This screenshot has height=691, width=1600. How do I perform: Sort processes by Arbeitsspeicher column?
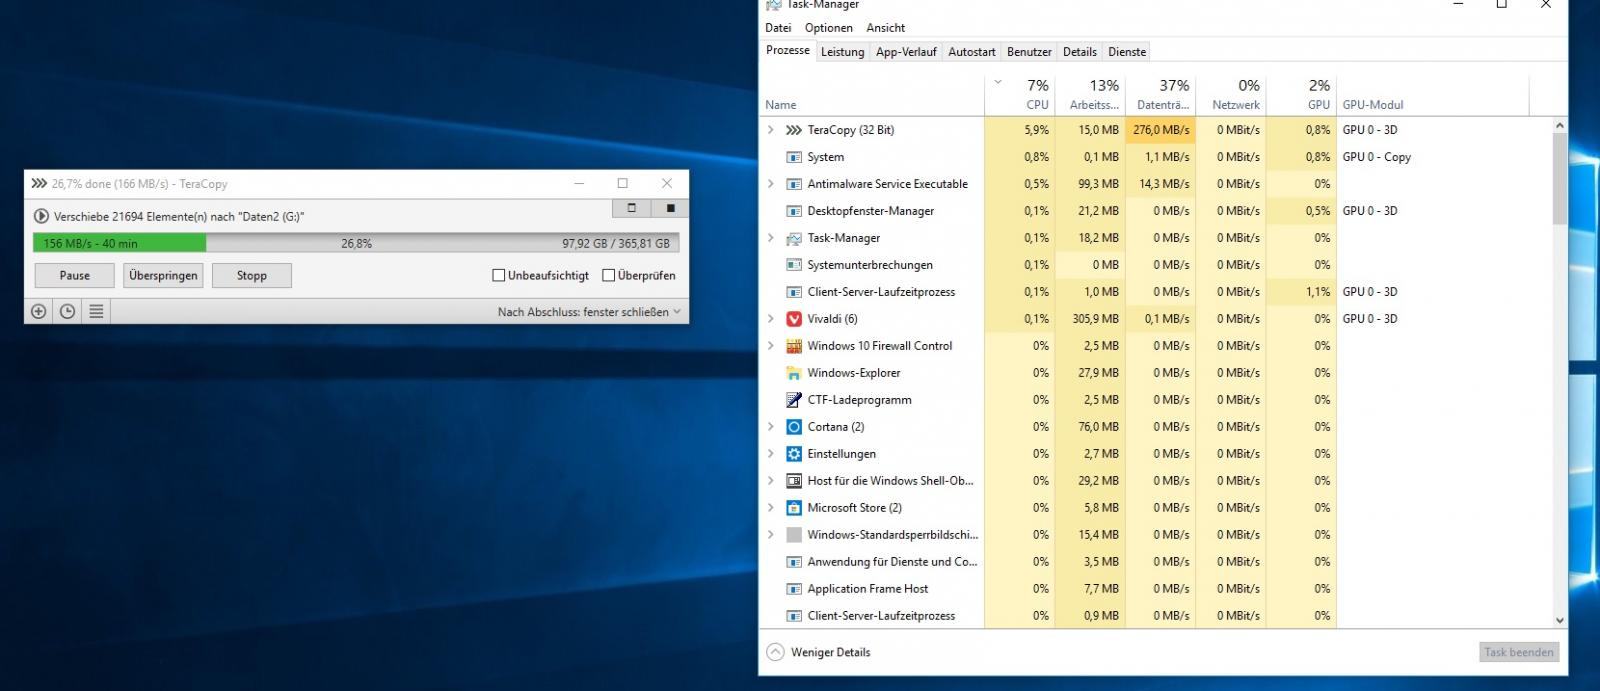click(1091, 95)
